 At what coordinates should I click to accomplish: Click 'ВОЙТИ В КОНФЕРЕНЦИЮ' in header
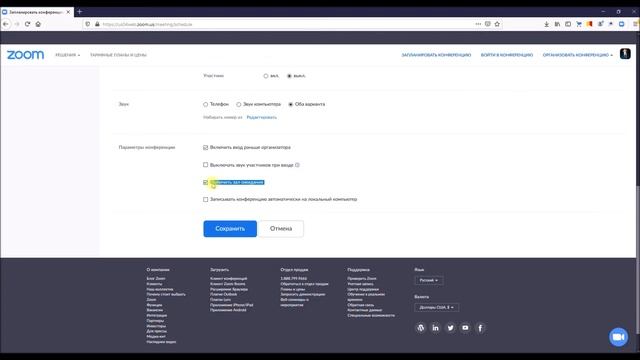pos(507,55)
